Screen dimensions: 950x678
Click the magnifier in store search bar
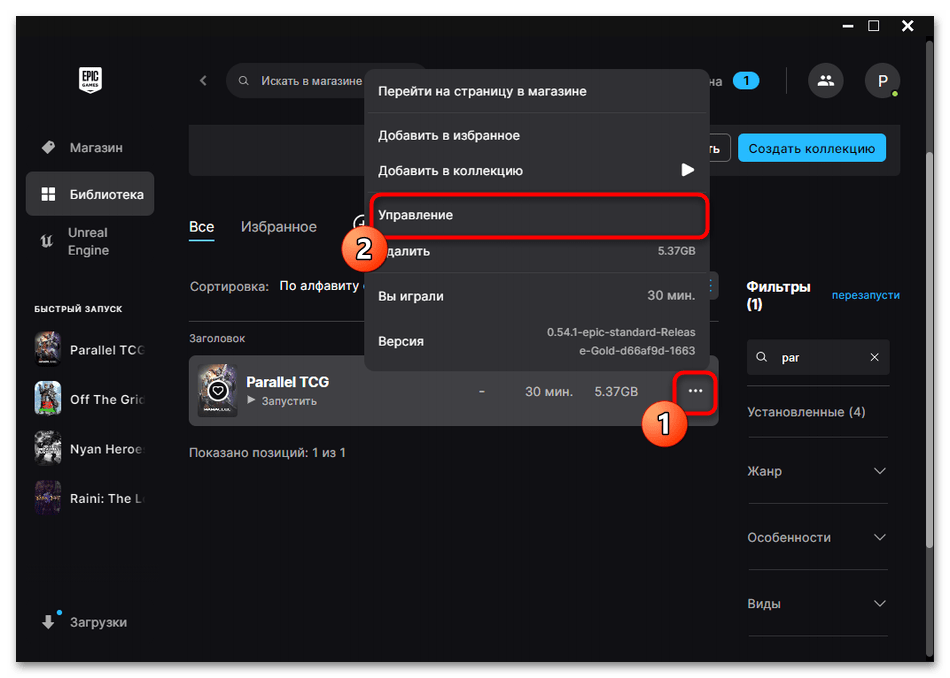[244, 81]
